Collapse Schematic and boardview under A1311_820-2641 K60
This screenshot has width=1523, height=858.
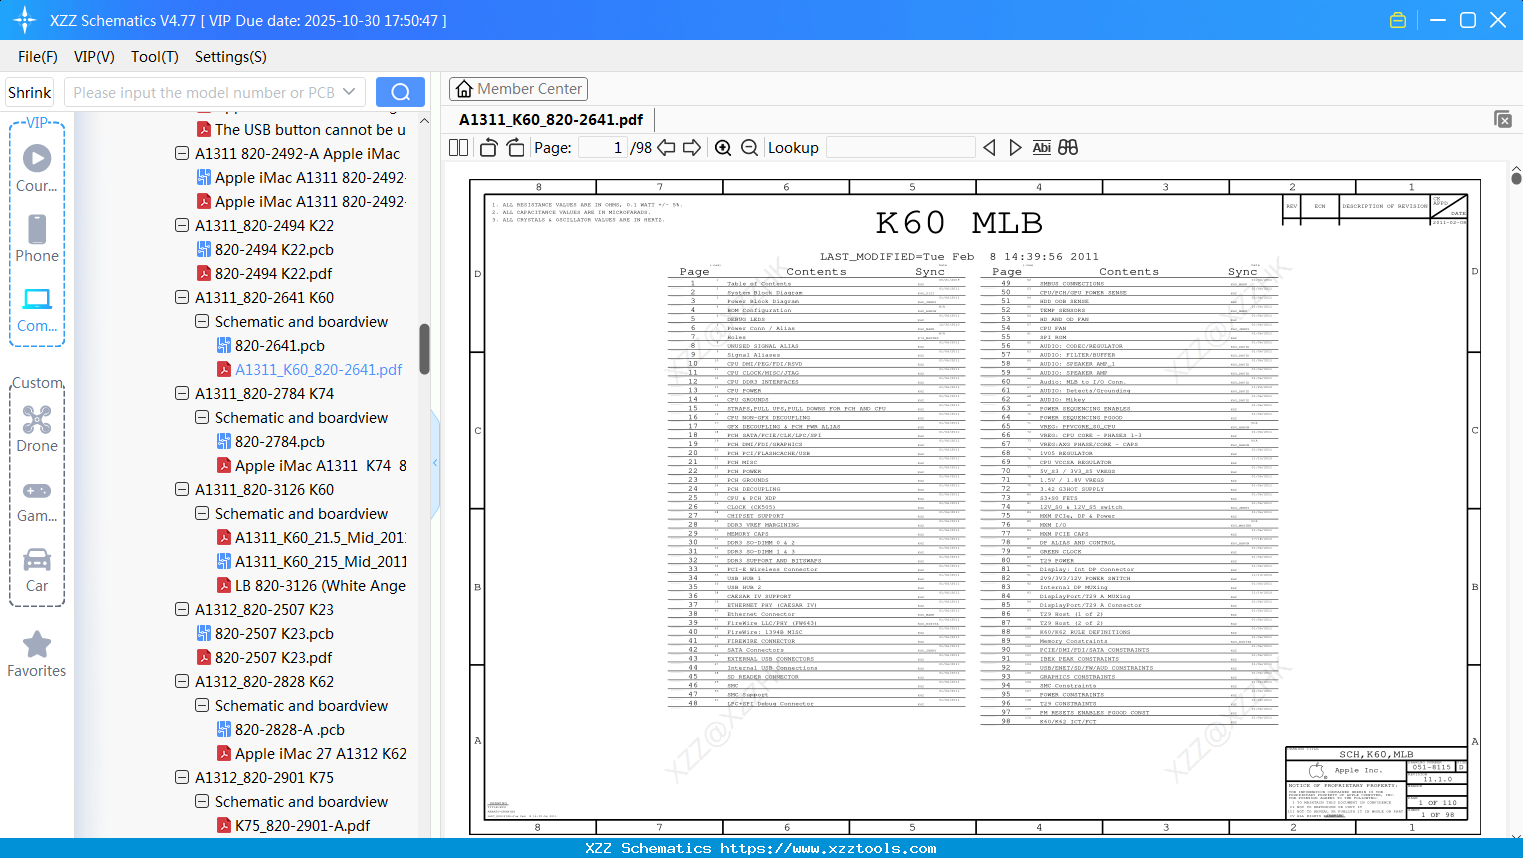(202, 322)
